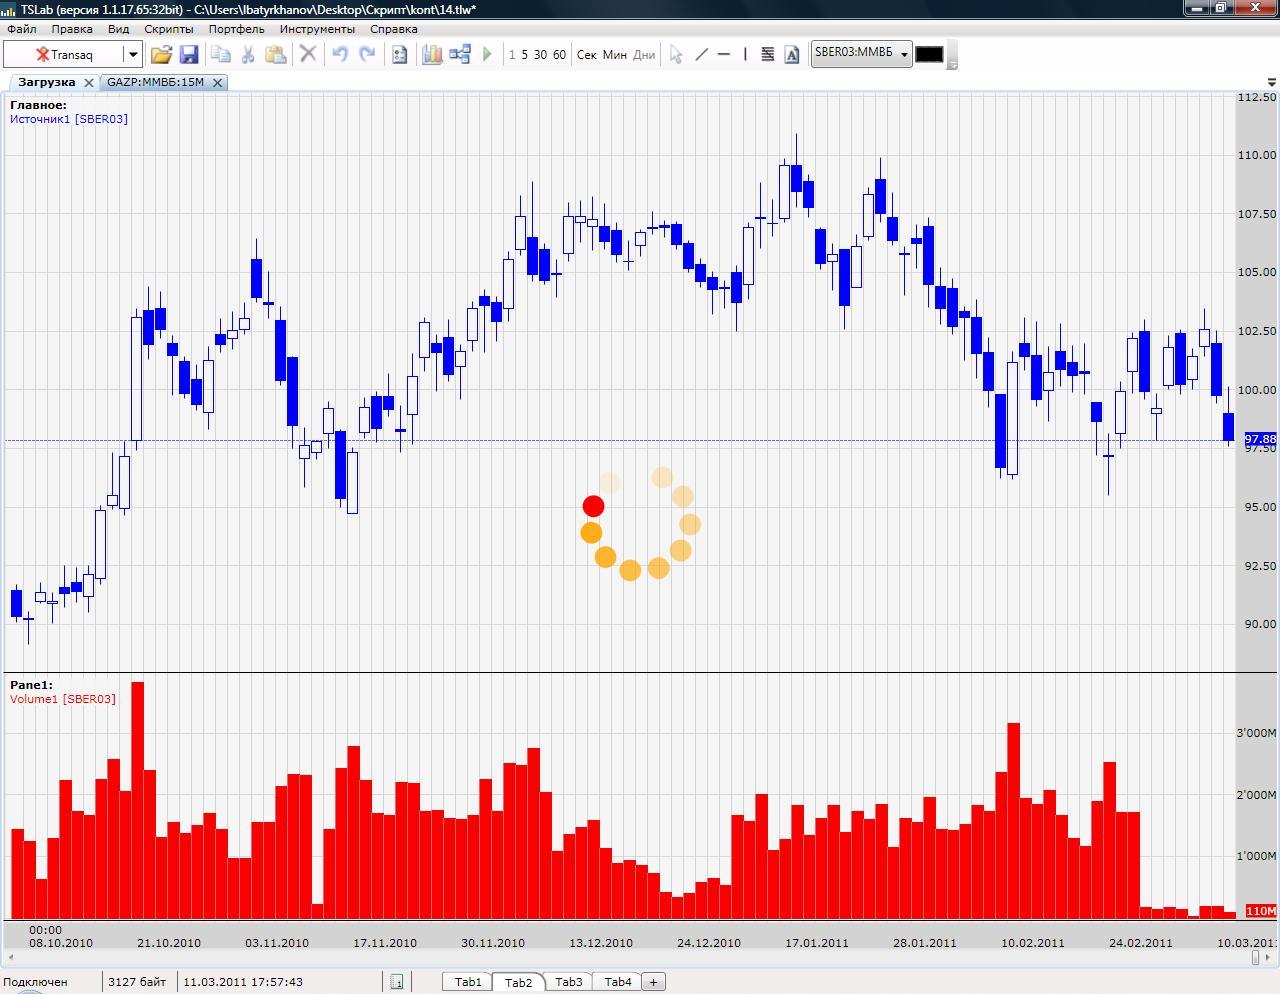Switch timeframe unit to Дни
1280x994 pixels.
click(x=644, y=55)
